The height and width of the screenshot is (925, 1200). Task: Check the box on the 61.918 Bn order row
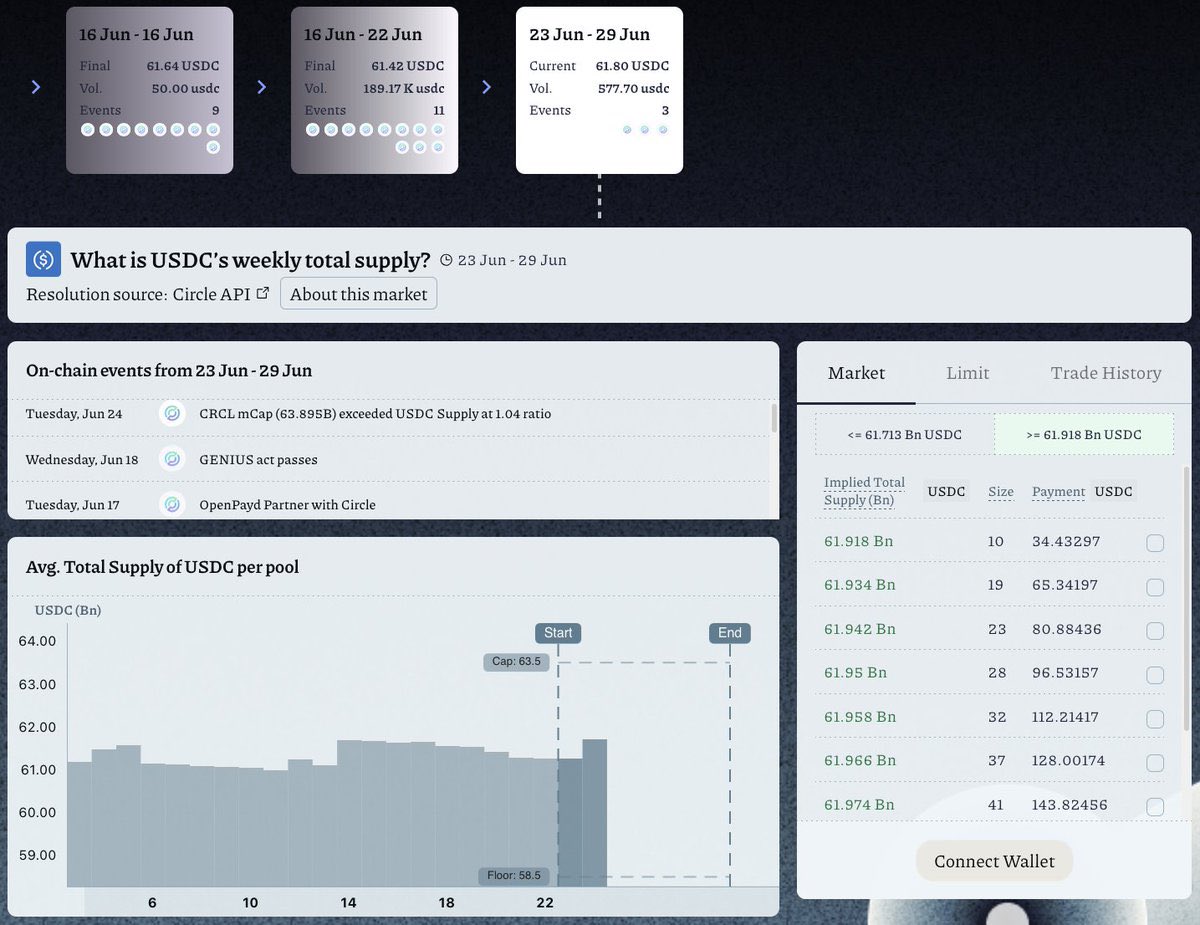coord(1155,543)
